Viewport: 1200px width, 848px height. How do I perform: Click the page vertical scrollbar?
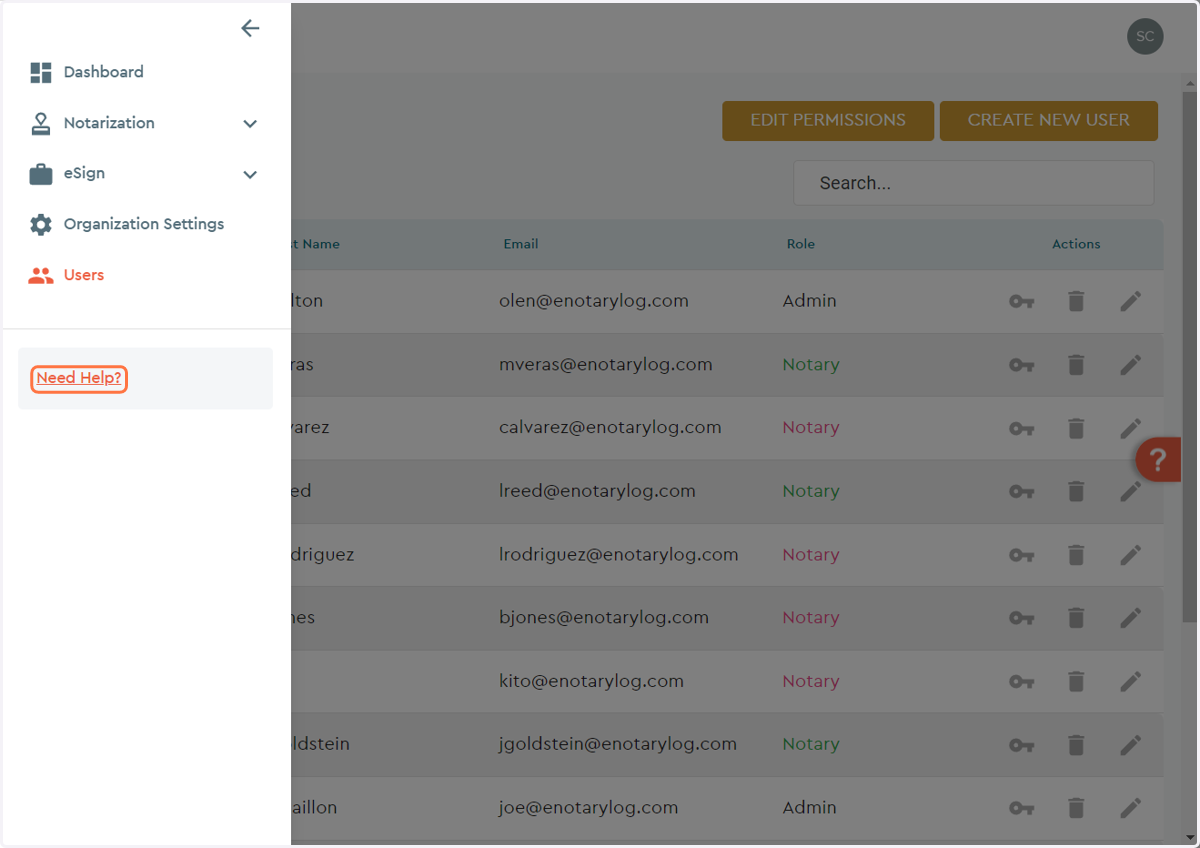pyautogui.click(x=1190, y=357)
